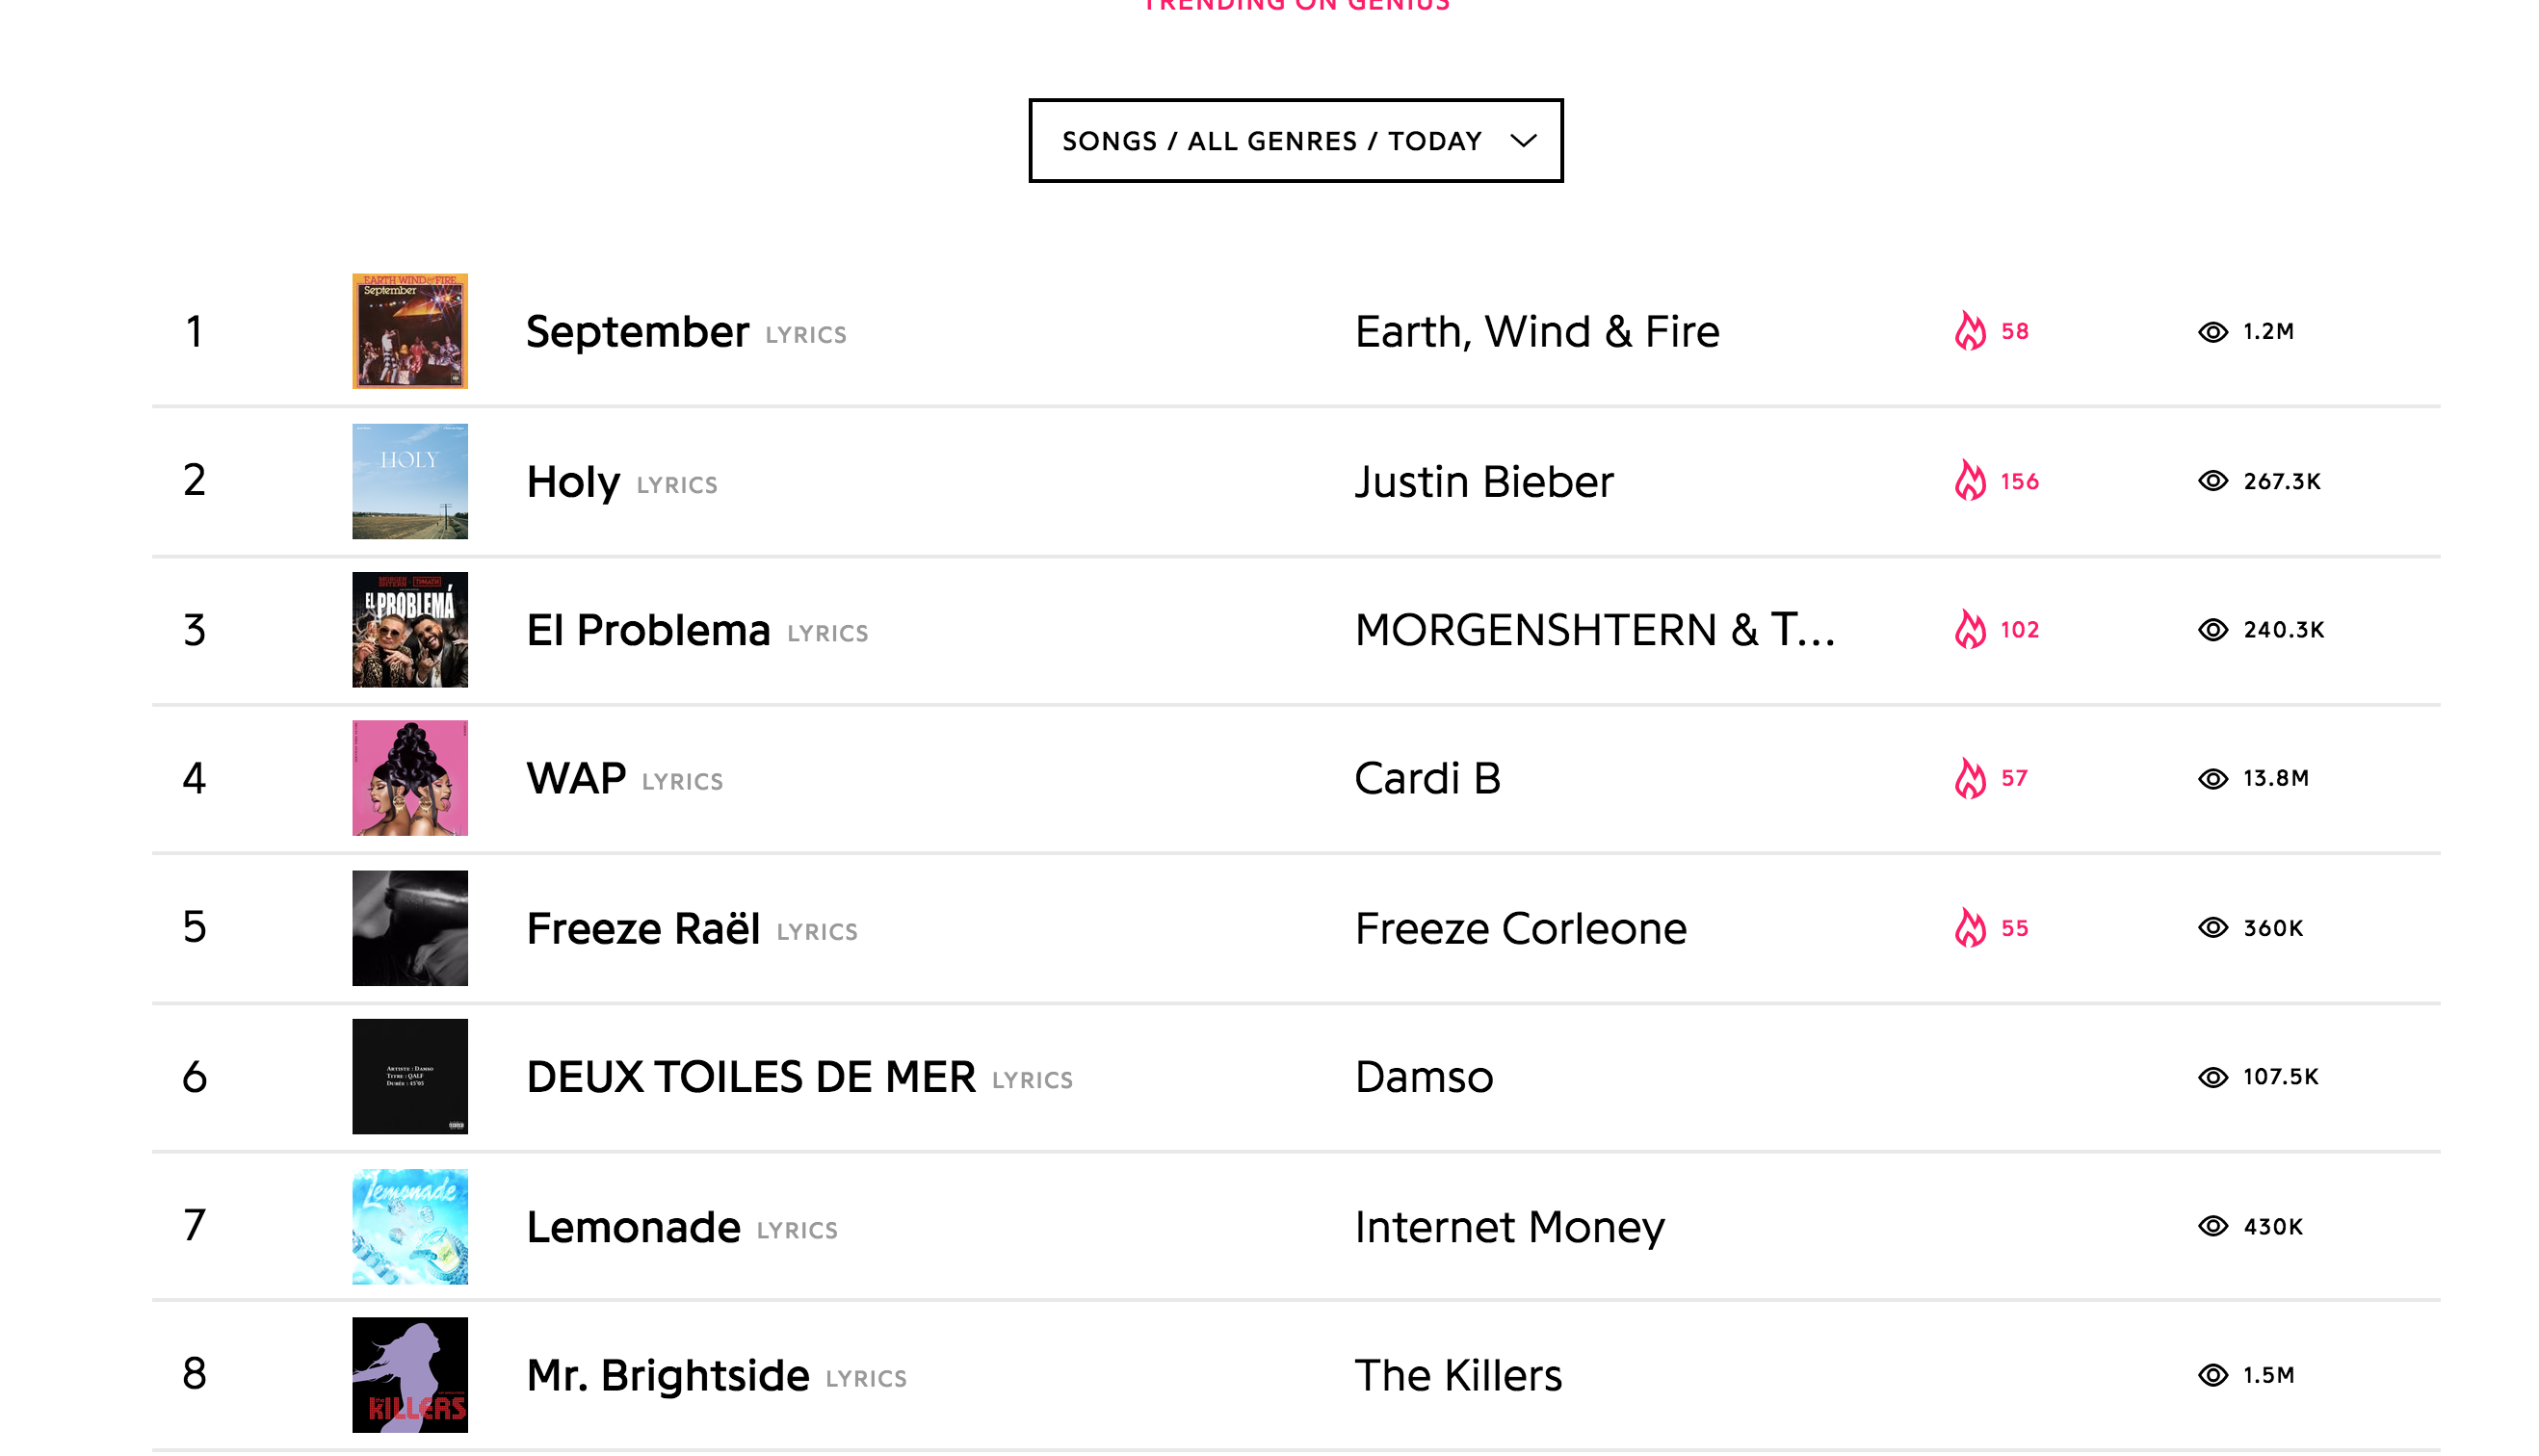
Task: Open the WAP album cover thumbnail
Action: [x=410, y=778]
